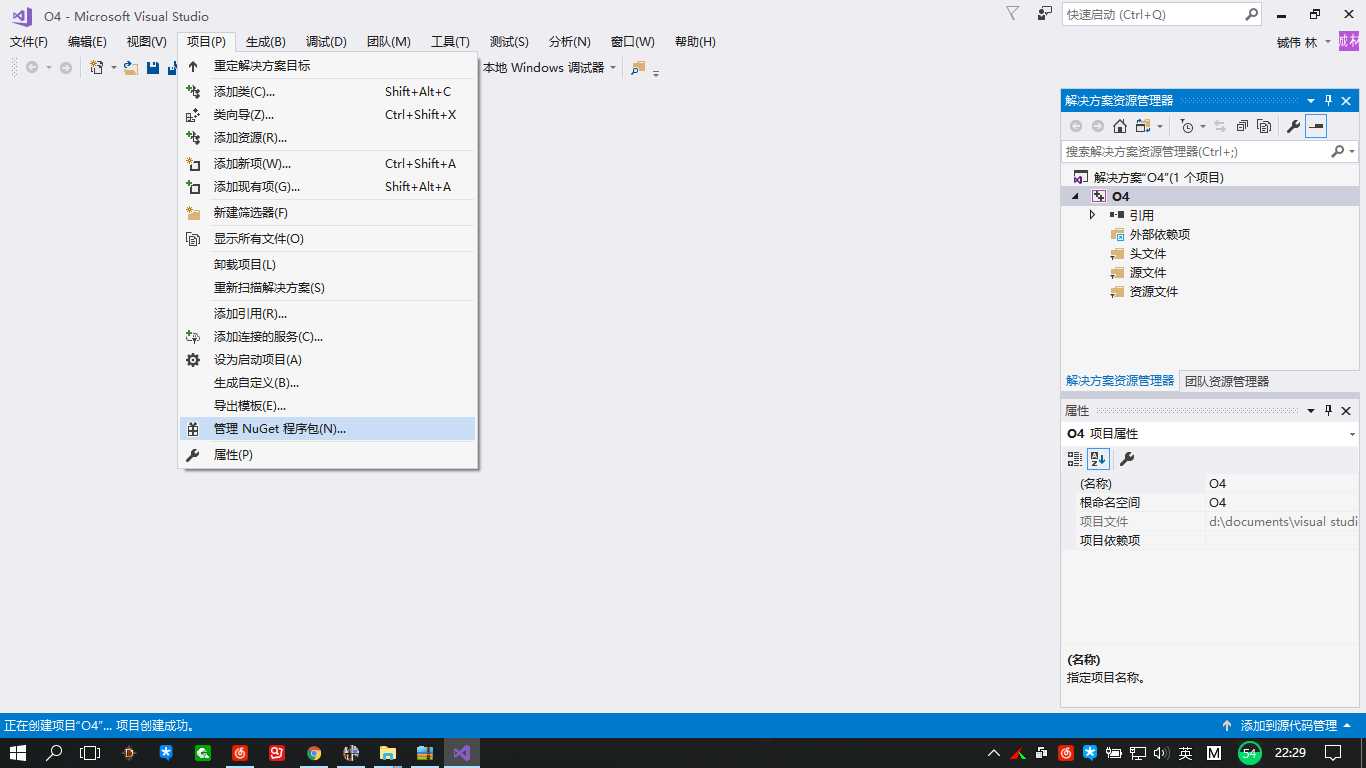Open the Solution Explorer search options dropdown
The width and height of the screenshot is (1366, 768).
click(x=1352, y=151)
